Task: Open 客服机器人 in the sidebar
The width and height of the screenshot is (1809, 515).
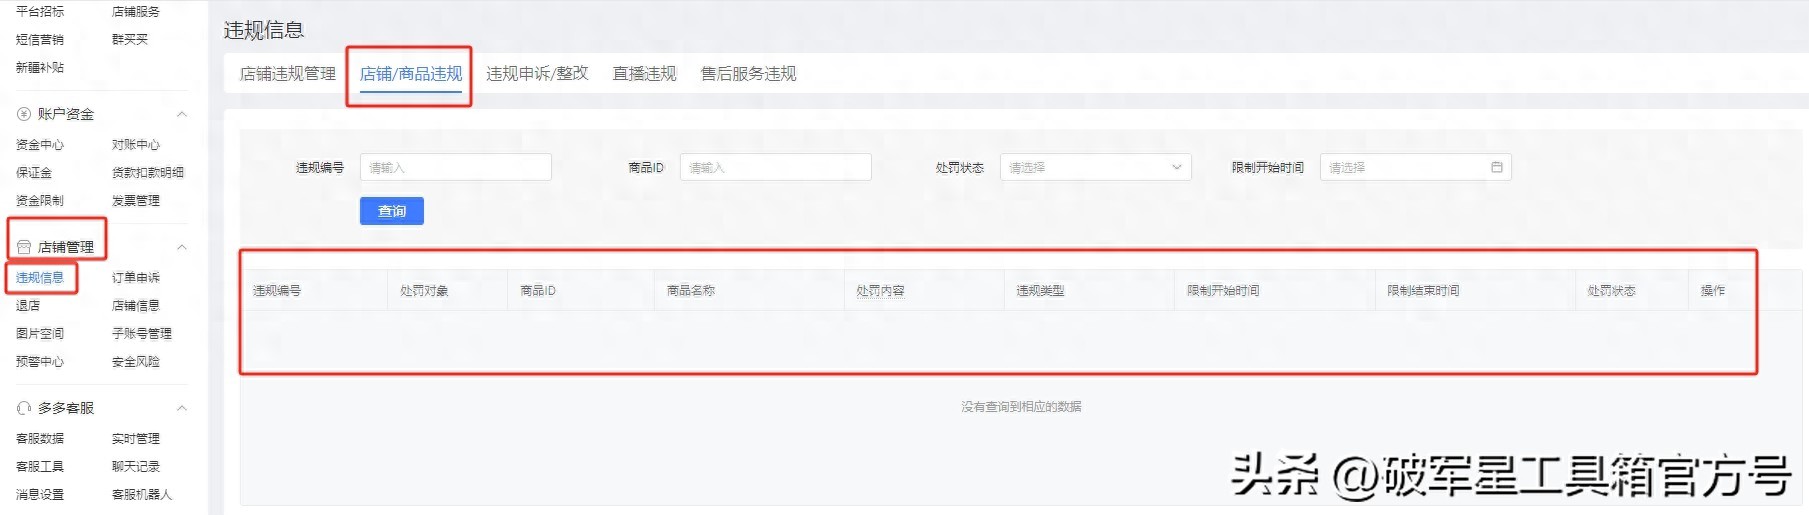Action: 142,495
